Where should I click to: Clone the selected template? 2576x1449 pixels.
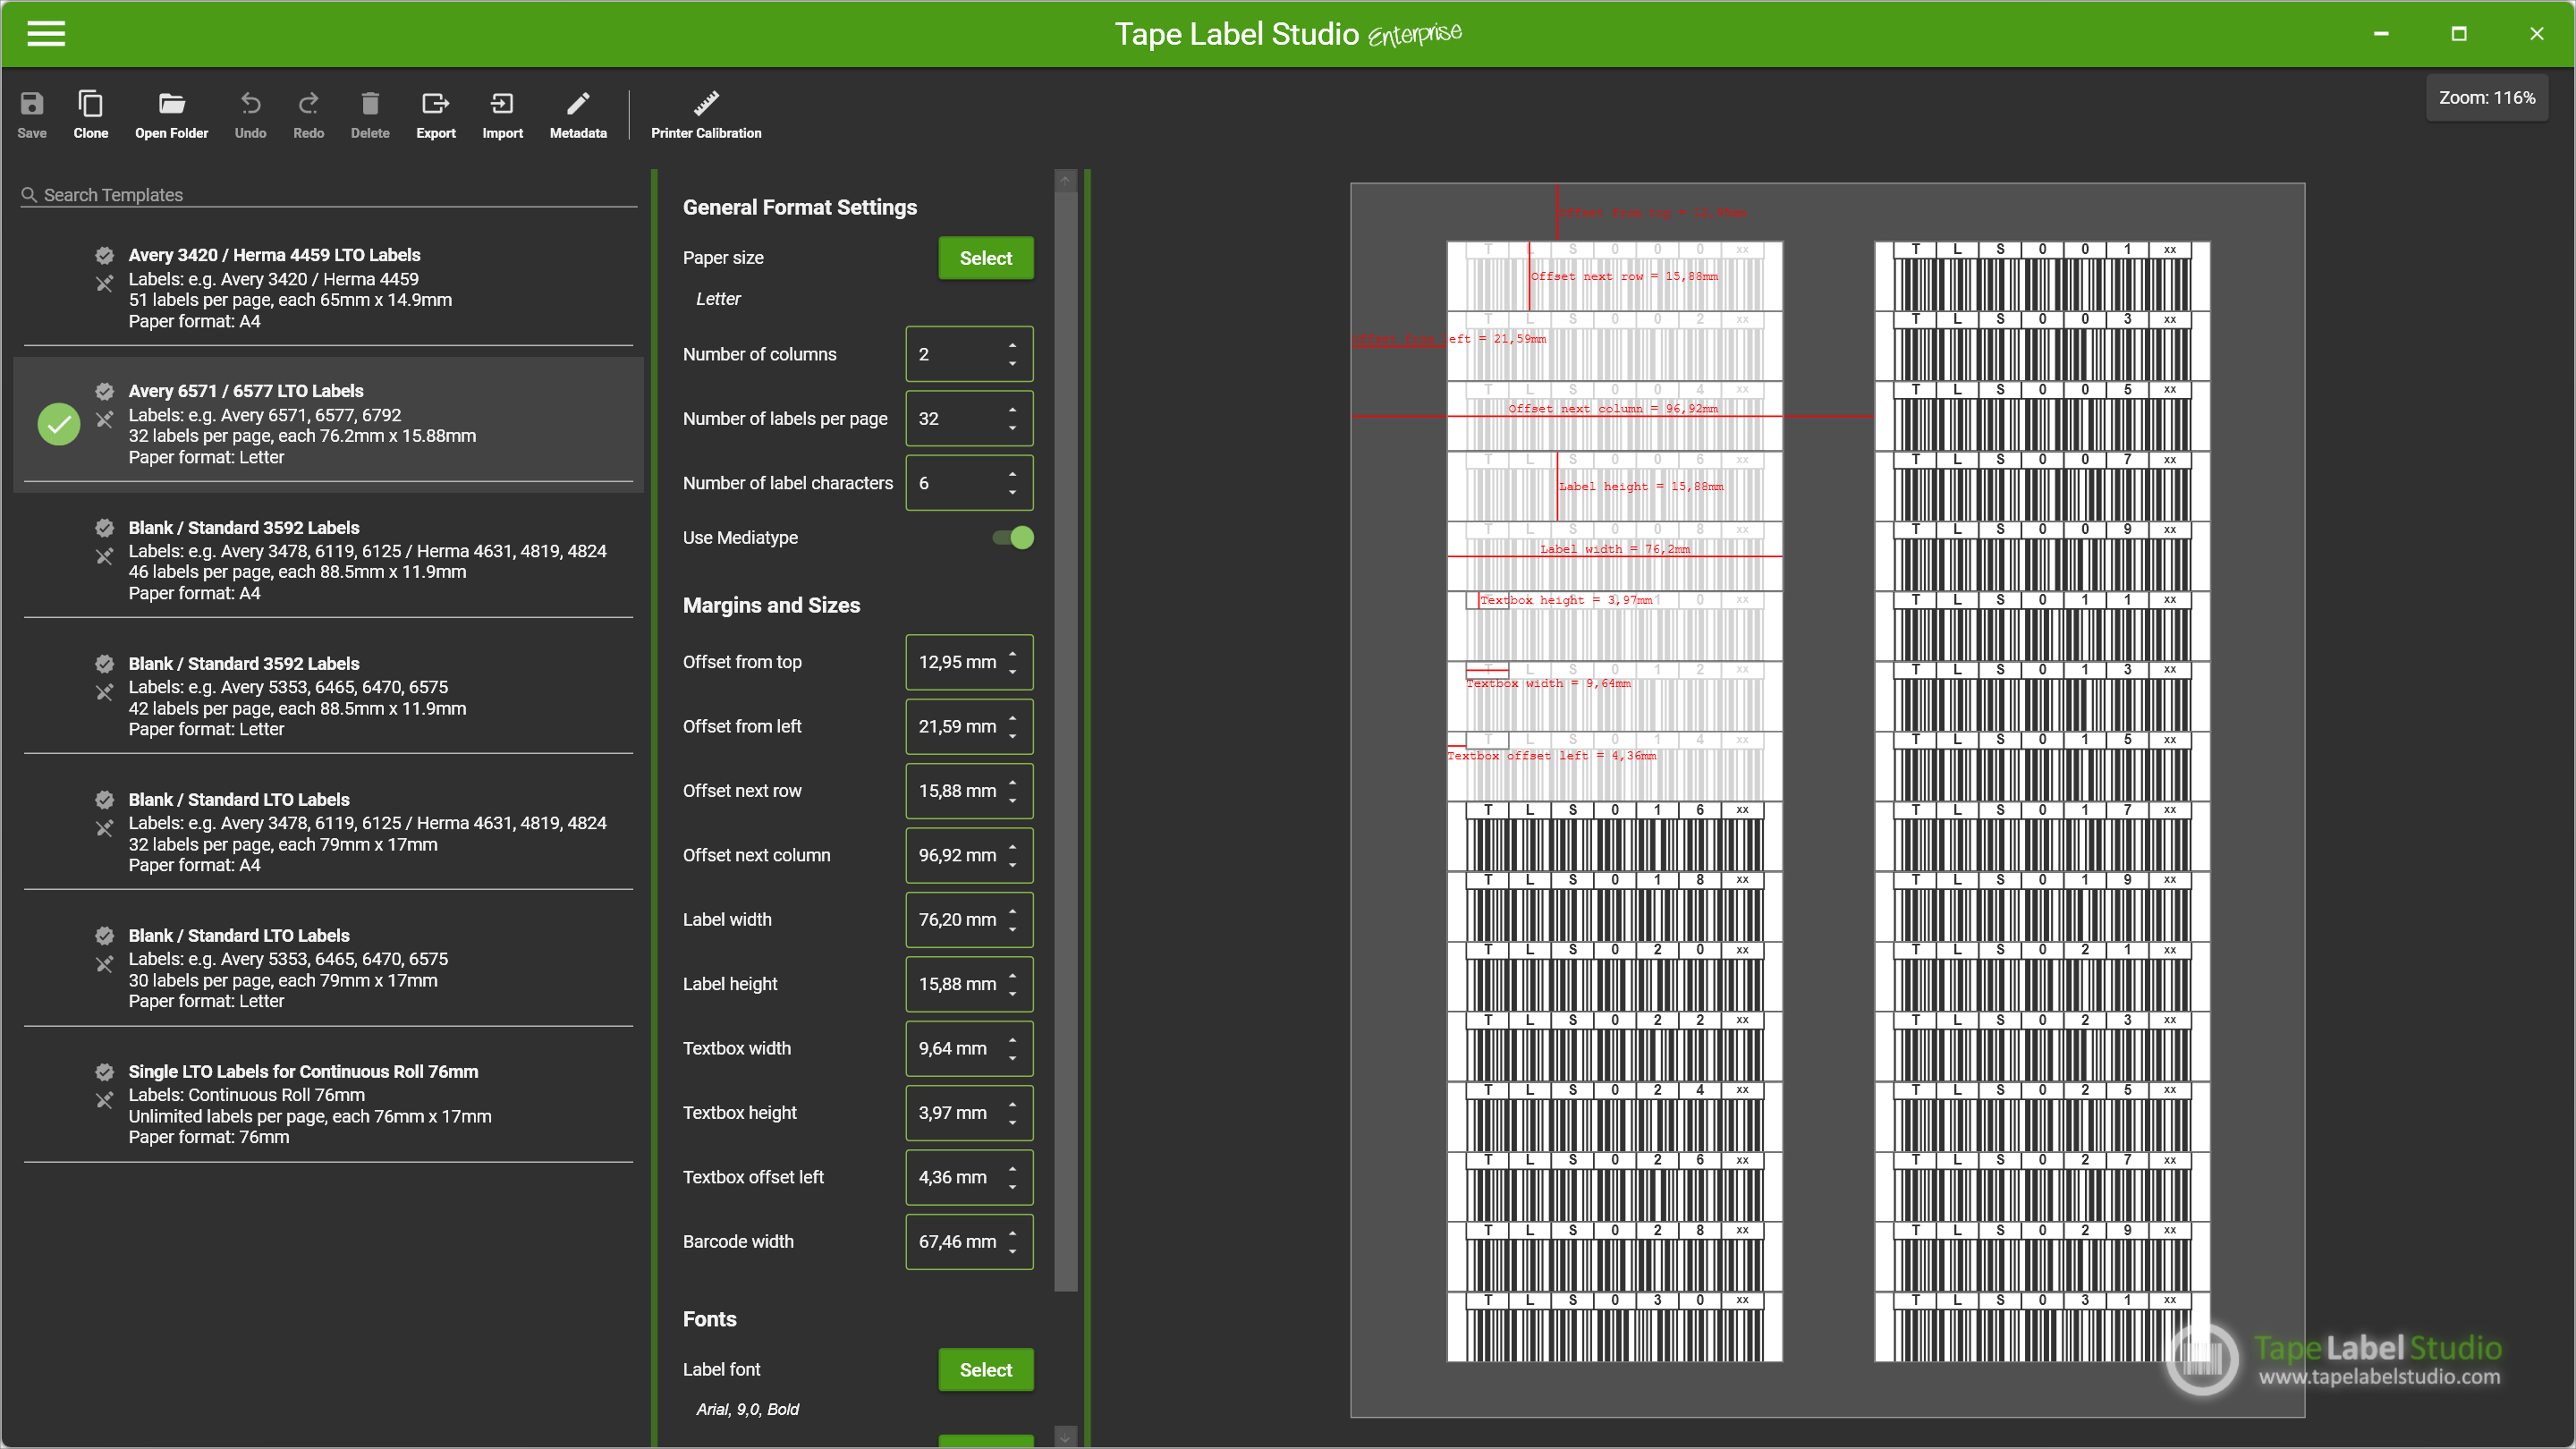[x=90, y=115]
